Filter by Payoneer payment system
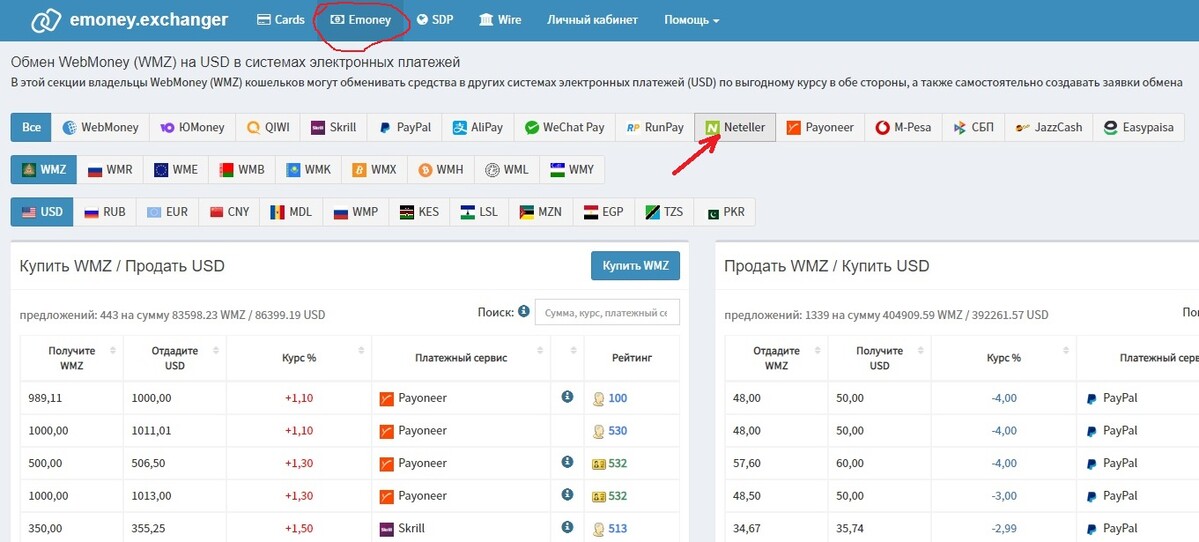 [820, 128]
